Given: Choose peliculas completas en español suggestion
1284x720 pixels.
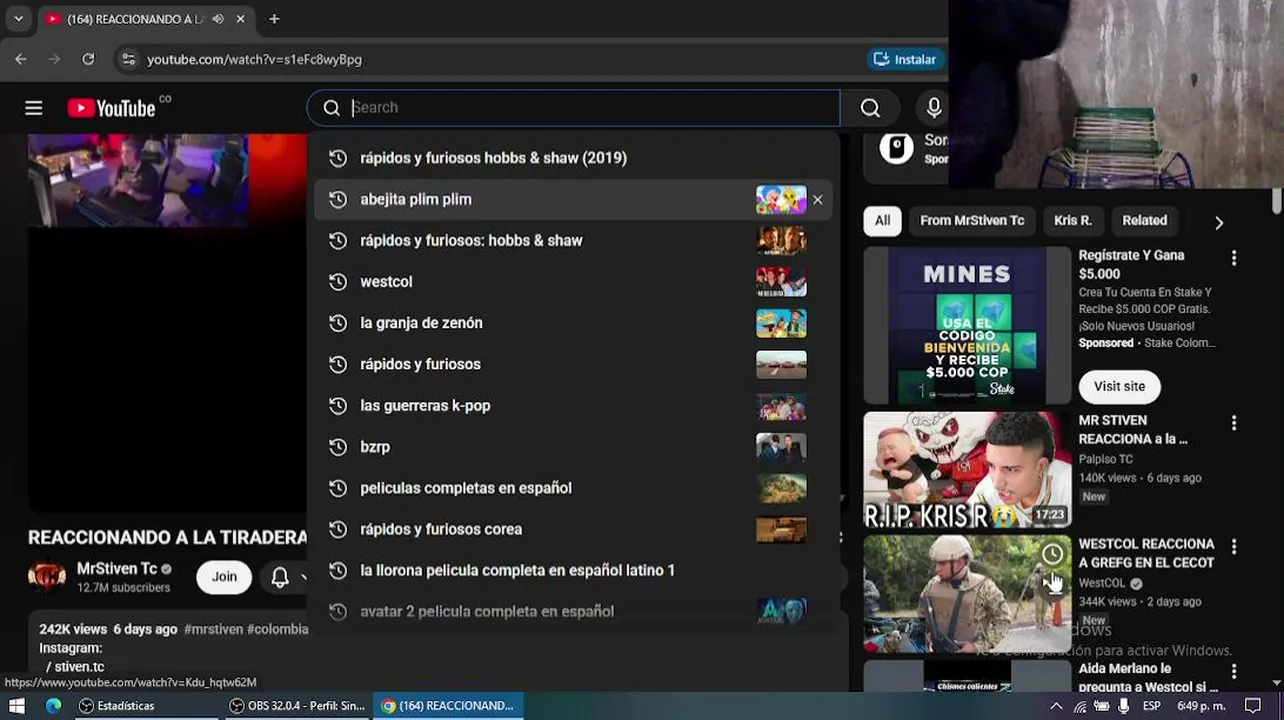Looking at the screenshot, I should pyautogui.click(x=573, y=488).
